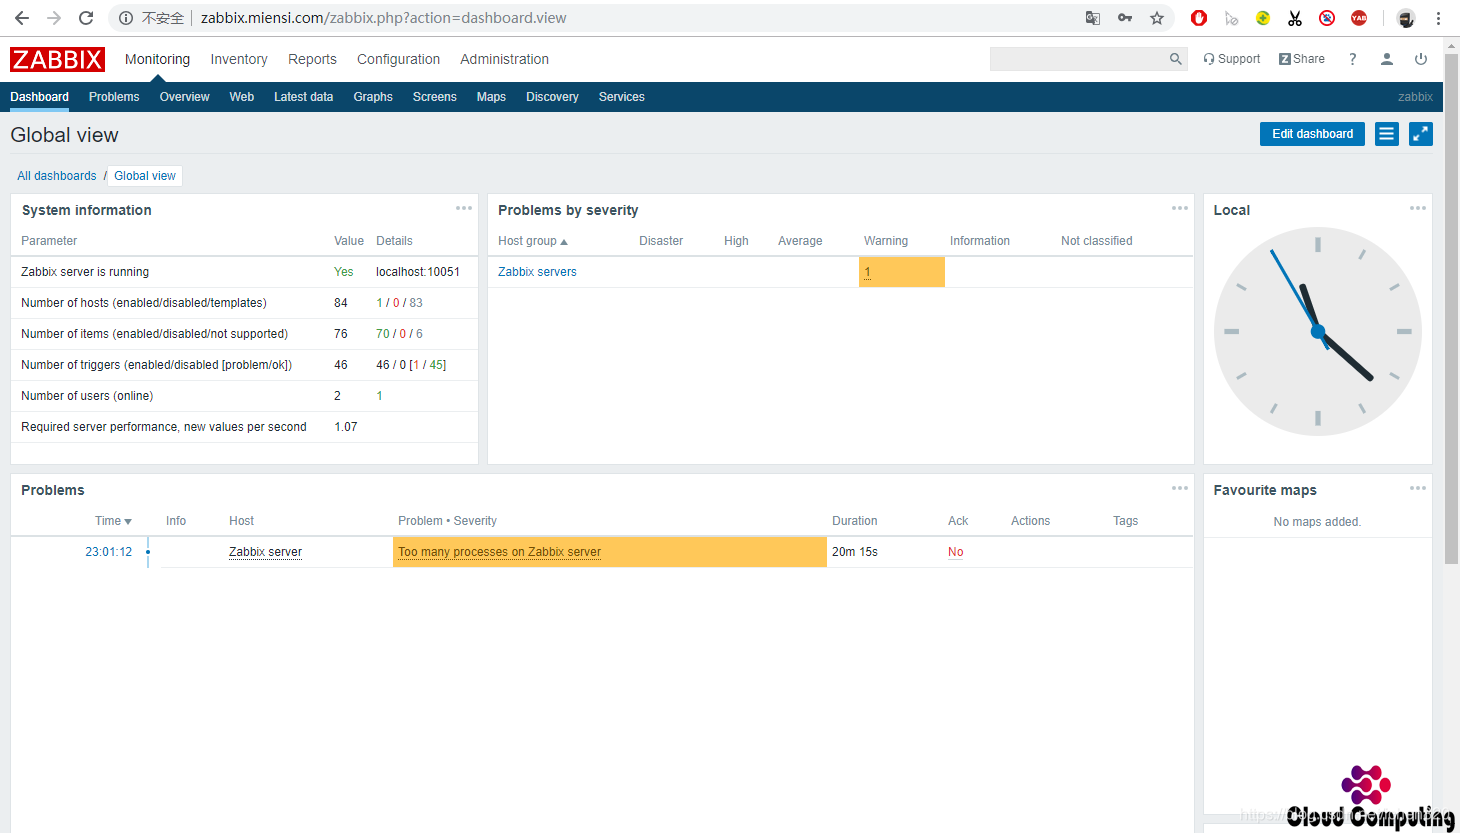The height and width of the screenshot is (833, 1460).
Task: Open the Inventory menu
Action: click(239, 59)
